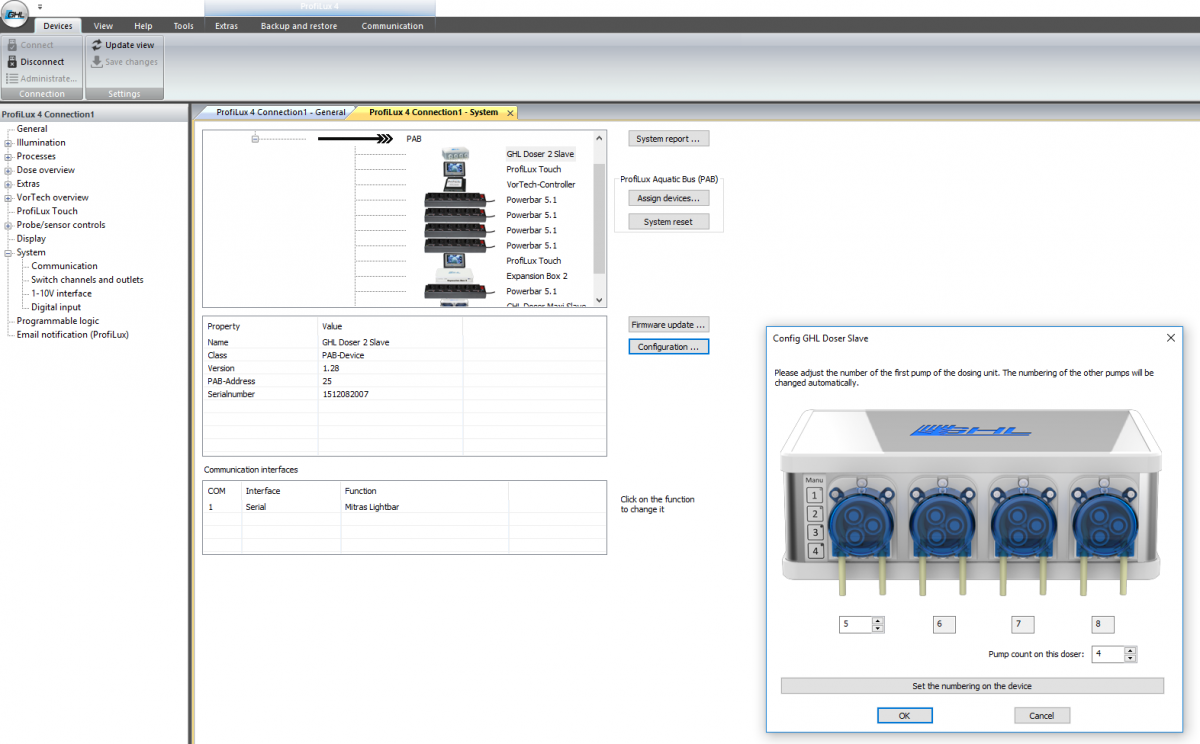Expand the Illumination tree node

point(8,143)
